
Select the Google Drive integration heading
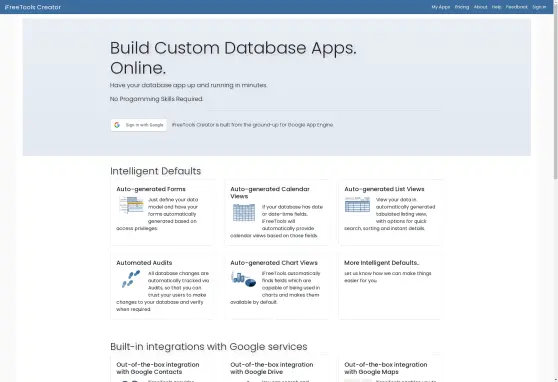272,368
